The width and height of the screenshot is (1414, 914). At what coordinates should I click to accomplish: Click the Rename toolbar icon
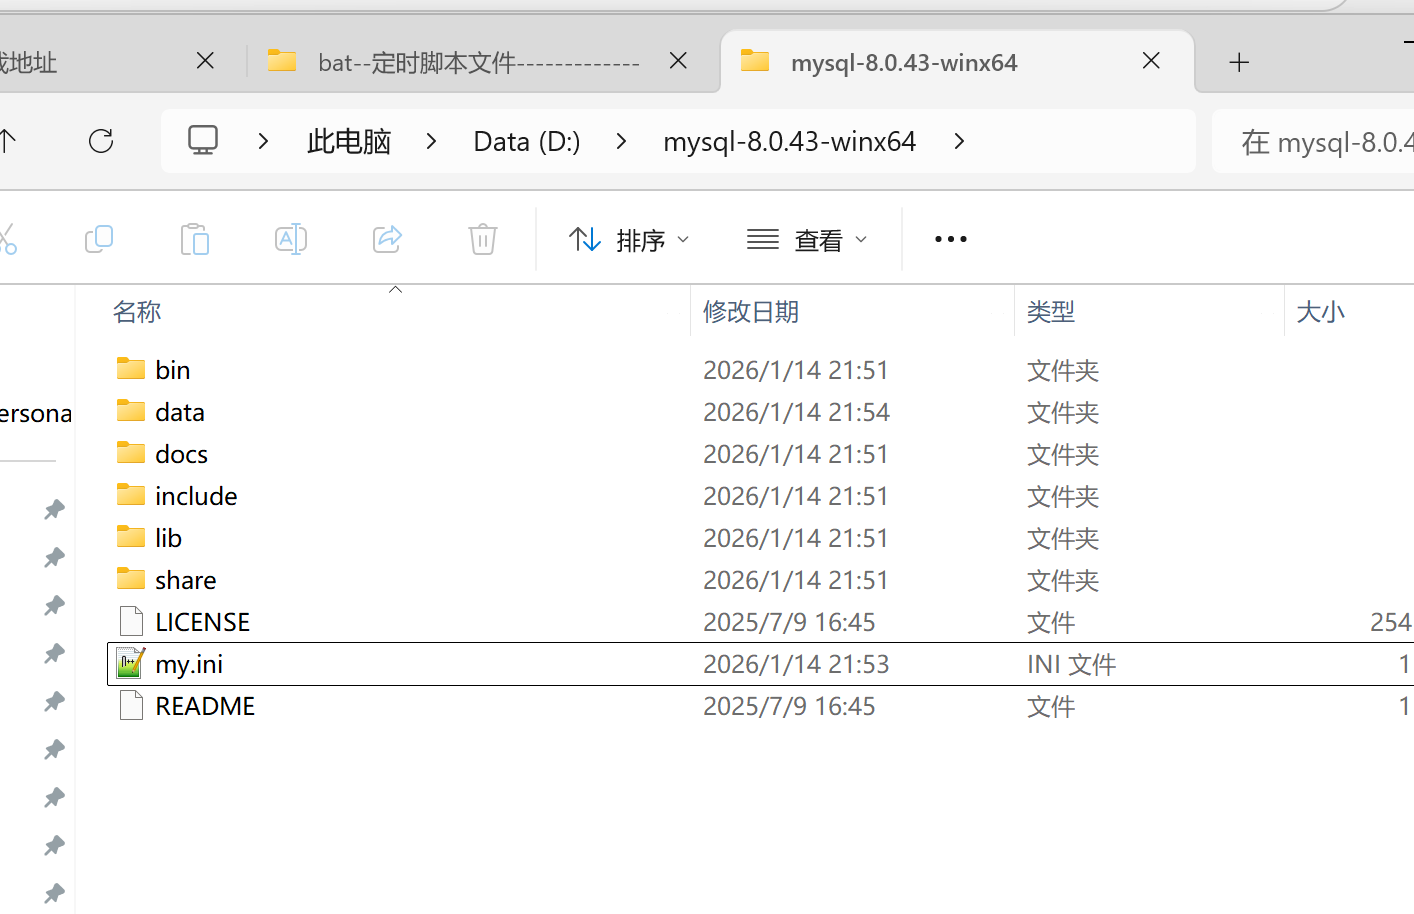click(291, 239)
